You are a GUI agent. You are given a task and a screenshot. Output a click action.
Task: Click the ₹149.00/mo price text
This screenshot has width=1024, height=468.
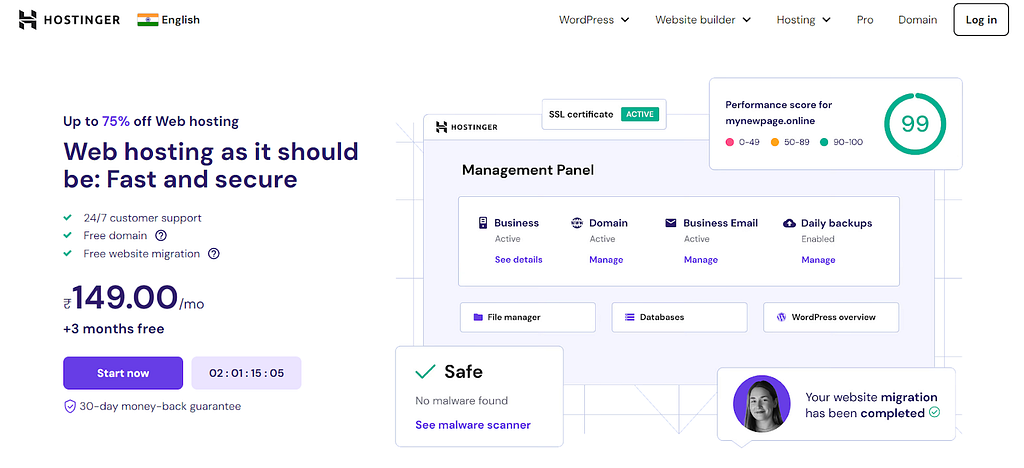click(x=134, y=298)
